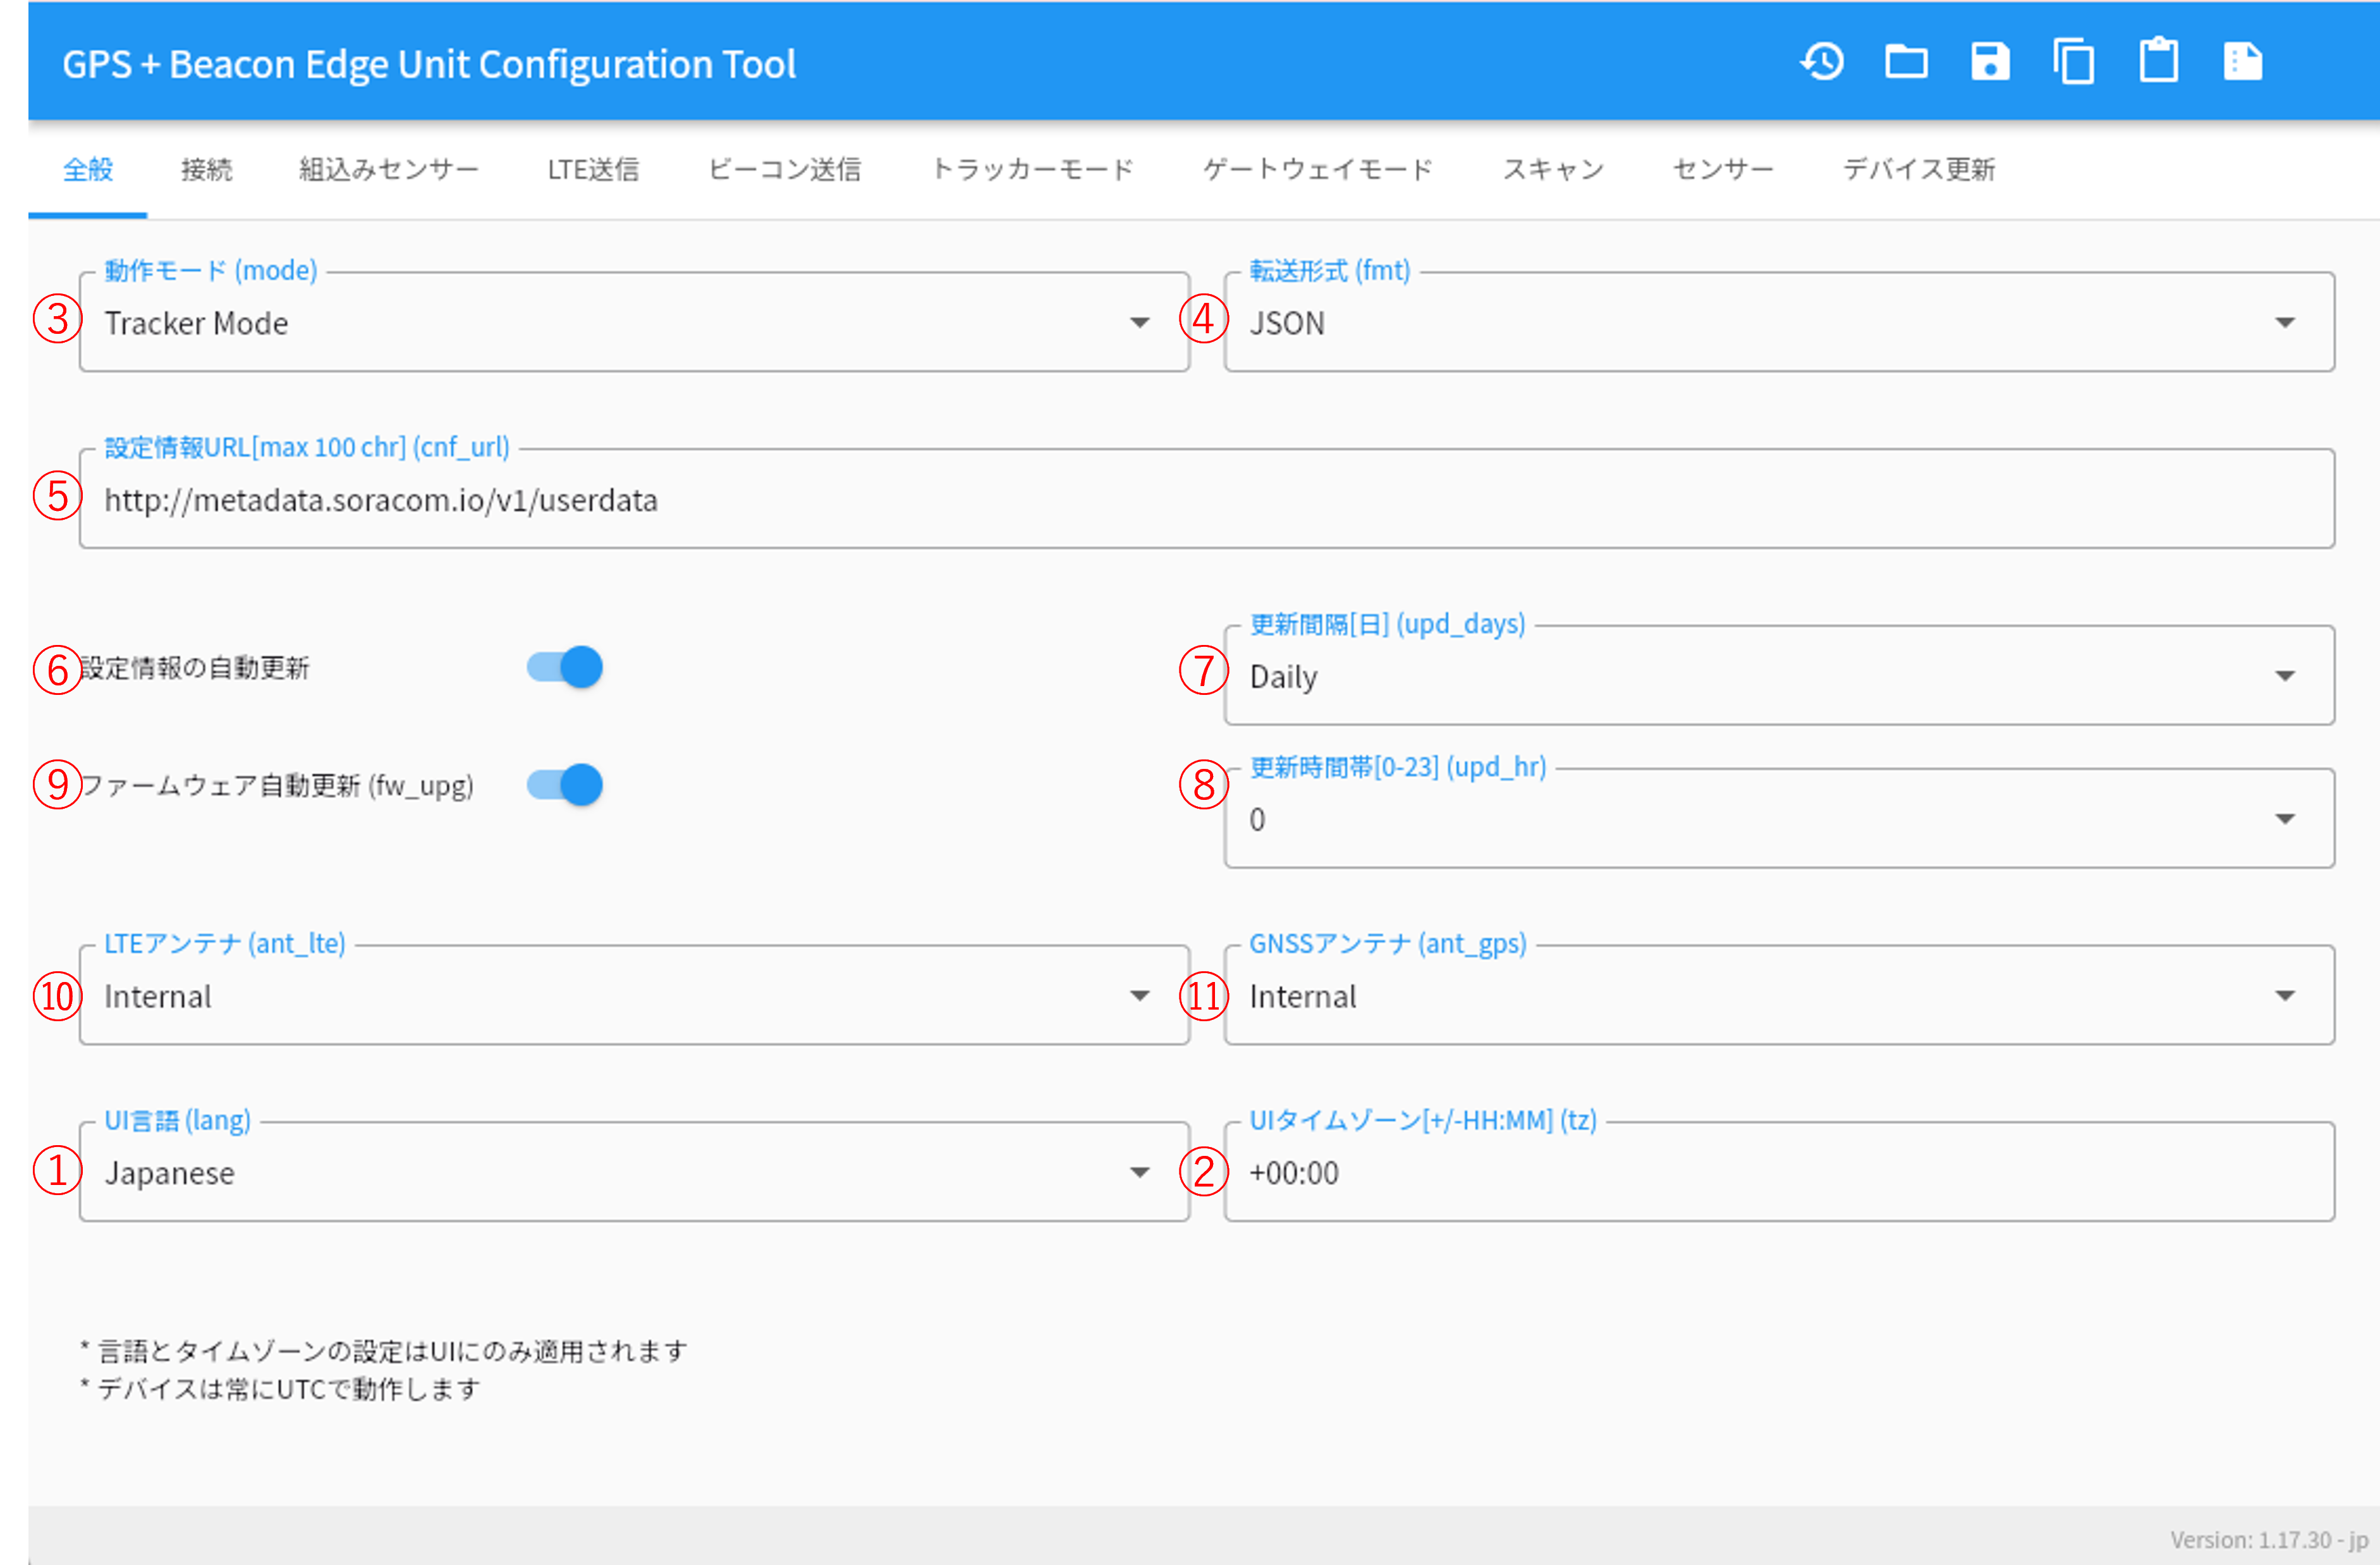Open the 動作モード (mode) dropdown
This screenshot has height=1565, width=2380.
(634, 322)
